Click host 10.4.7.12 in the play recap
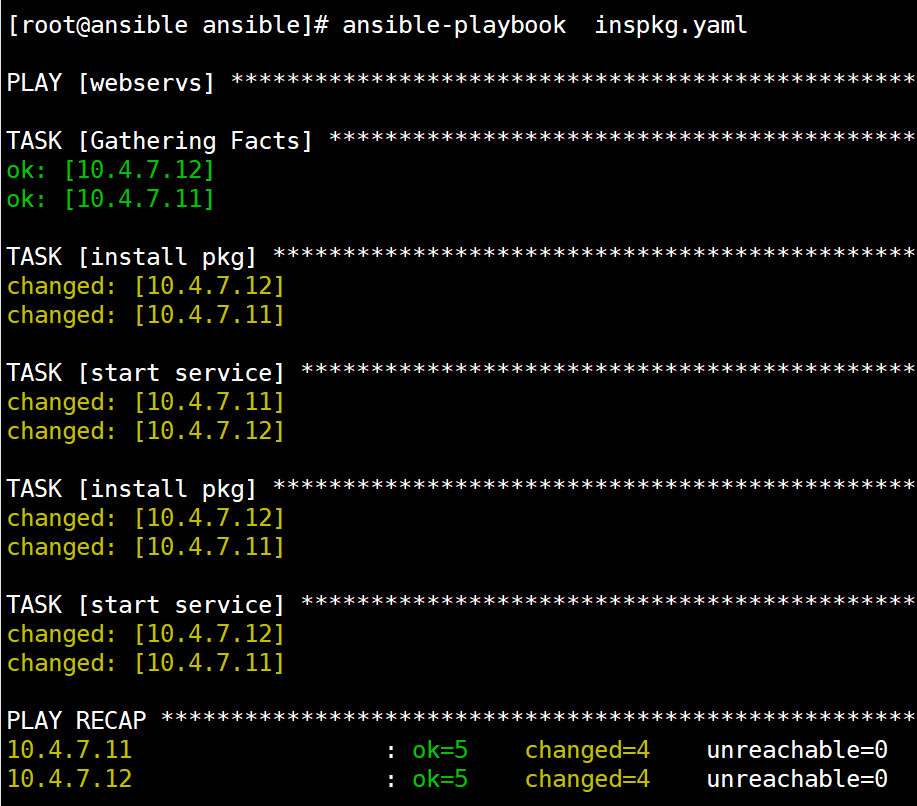Viewport: 917px width, 806px height. pyautogui.click(x=70, y=779)
